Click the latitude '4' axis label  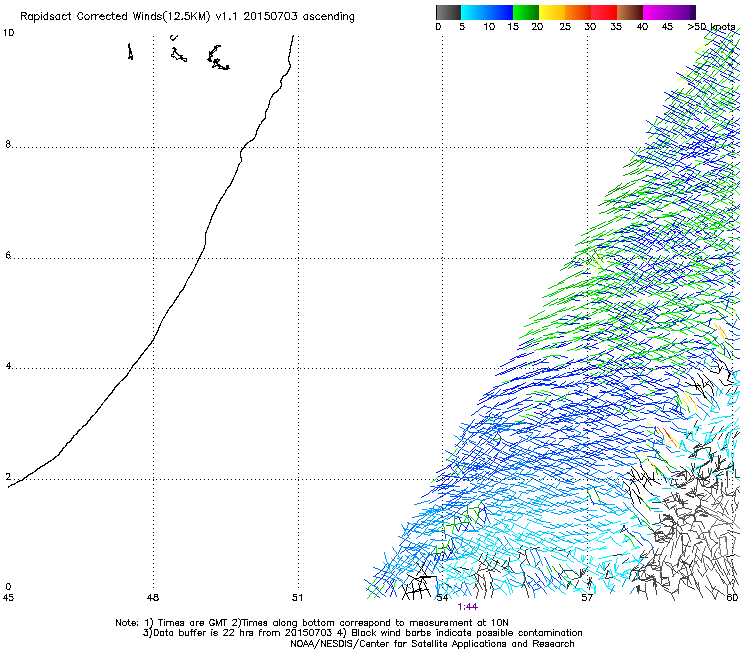tap(8, 366)
